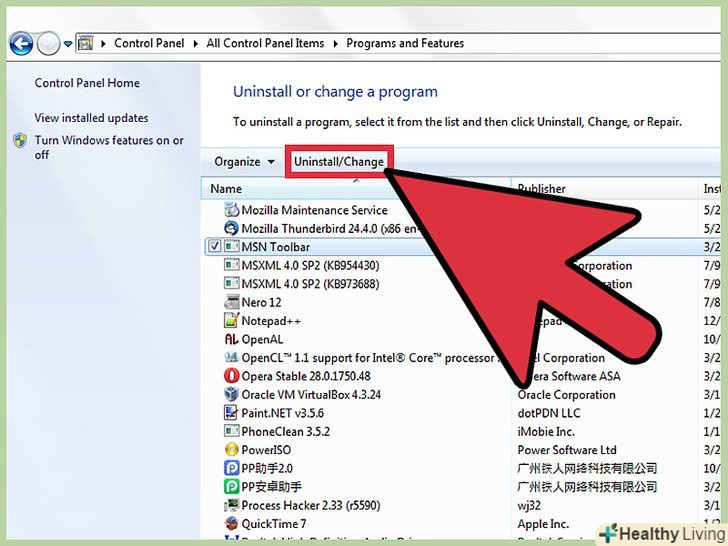Select the QuickTime 7 entry name
The width and height of the screenshot is (728, 546).
(x=274, y=523)
